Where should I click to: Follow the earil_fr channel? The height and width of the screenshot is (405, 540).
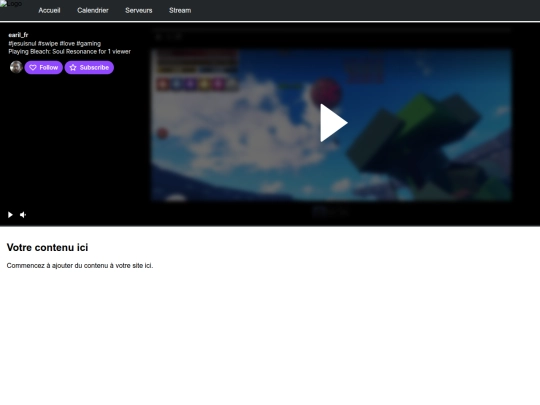[x=43, y=68]
